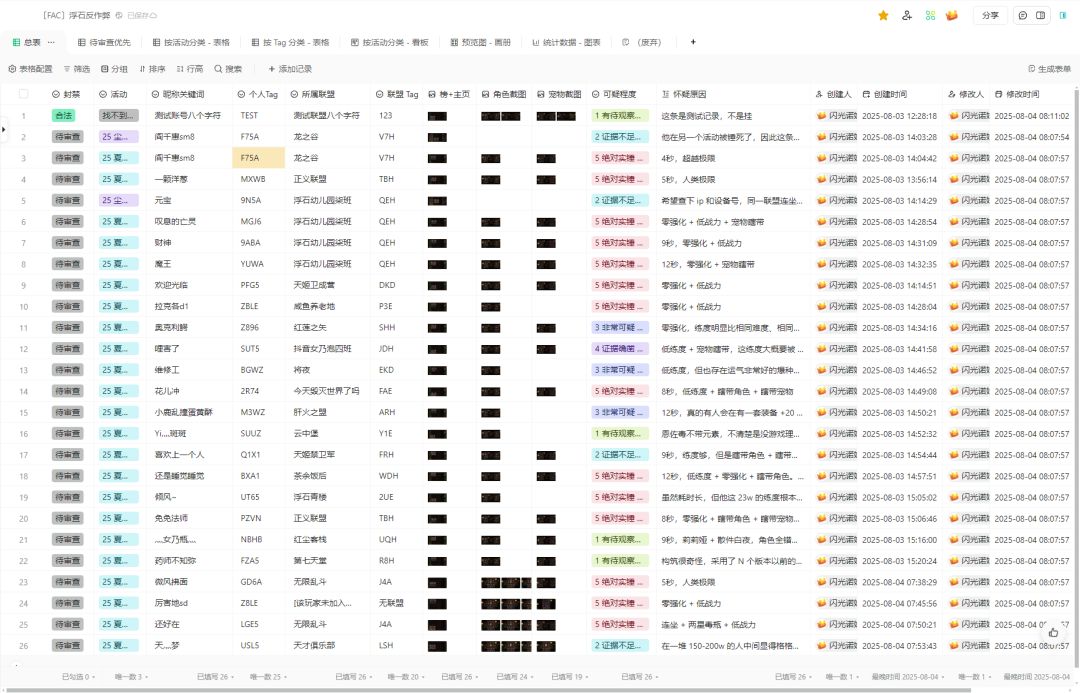
Task: Toggle the select-all checkbox in header
Action: [x=23, y=94]
